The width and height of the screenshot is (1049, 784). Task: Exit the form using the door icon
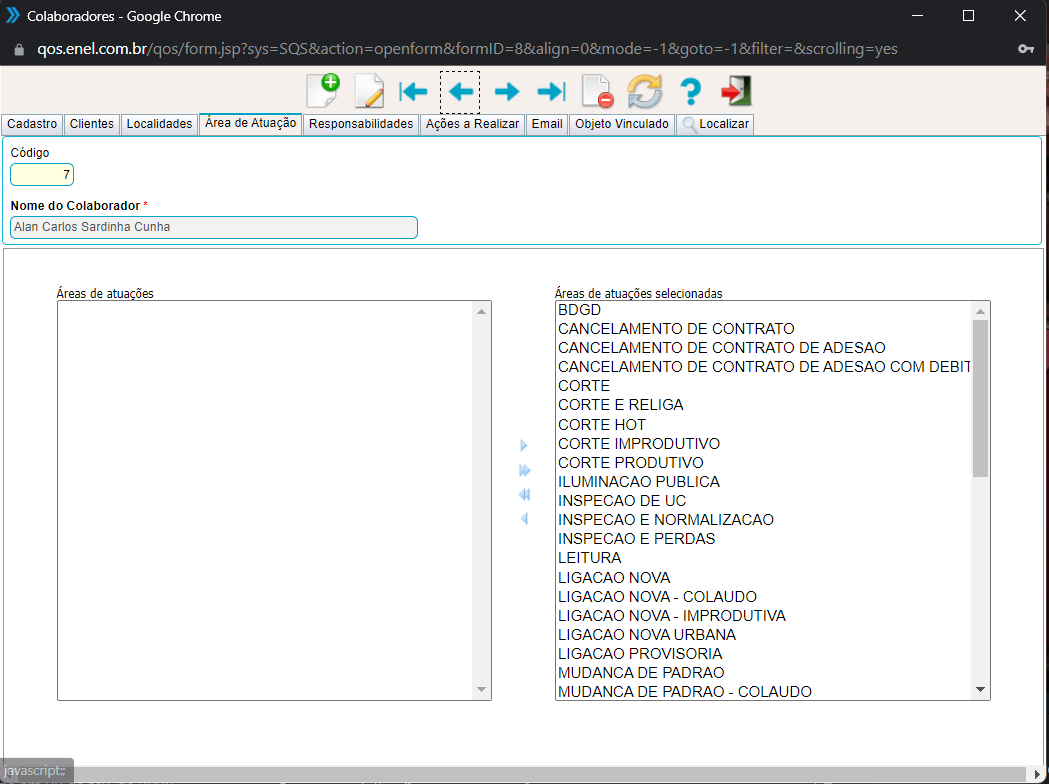[736, 92]
